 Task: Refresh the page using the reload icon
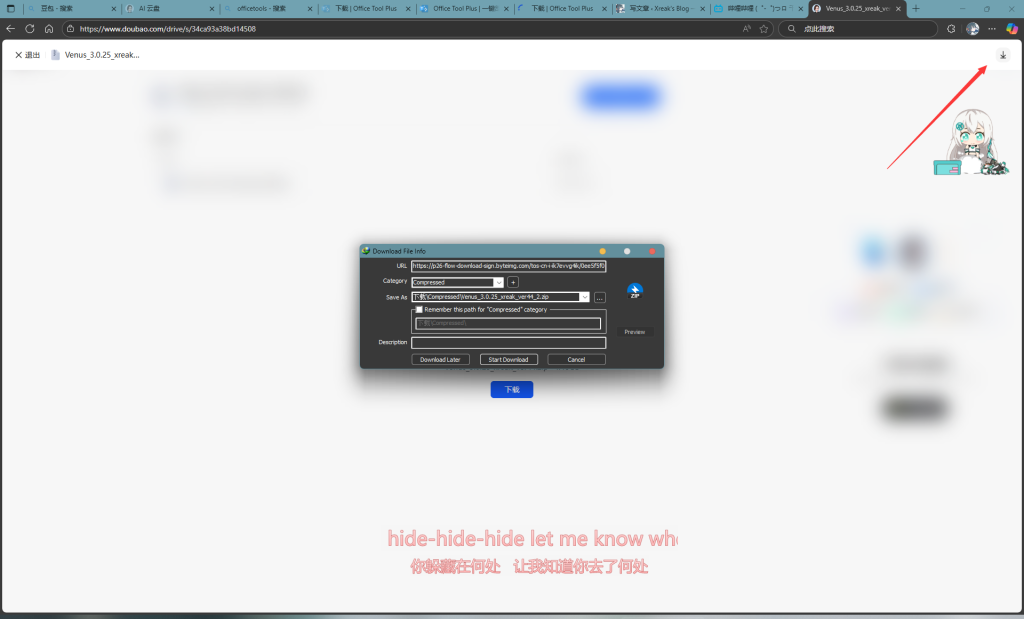click(x=30, y=29)
